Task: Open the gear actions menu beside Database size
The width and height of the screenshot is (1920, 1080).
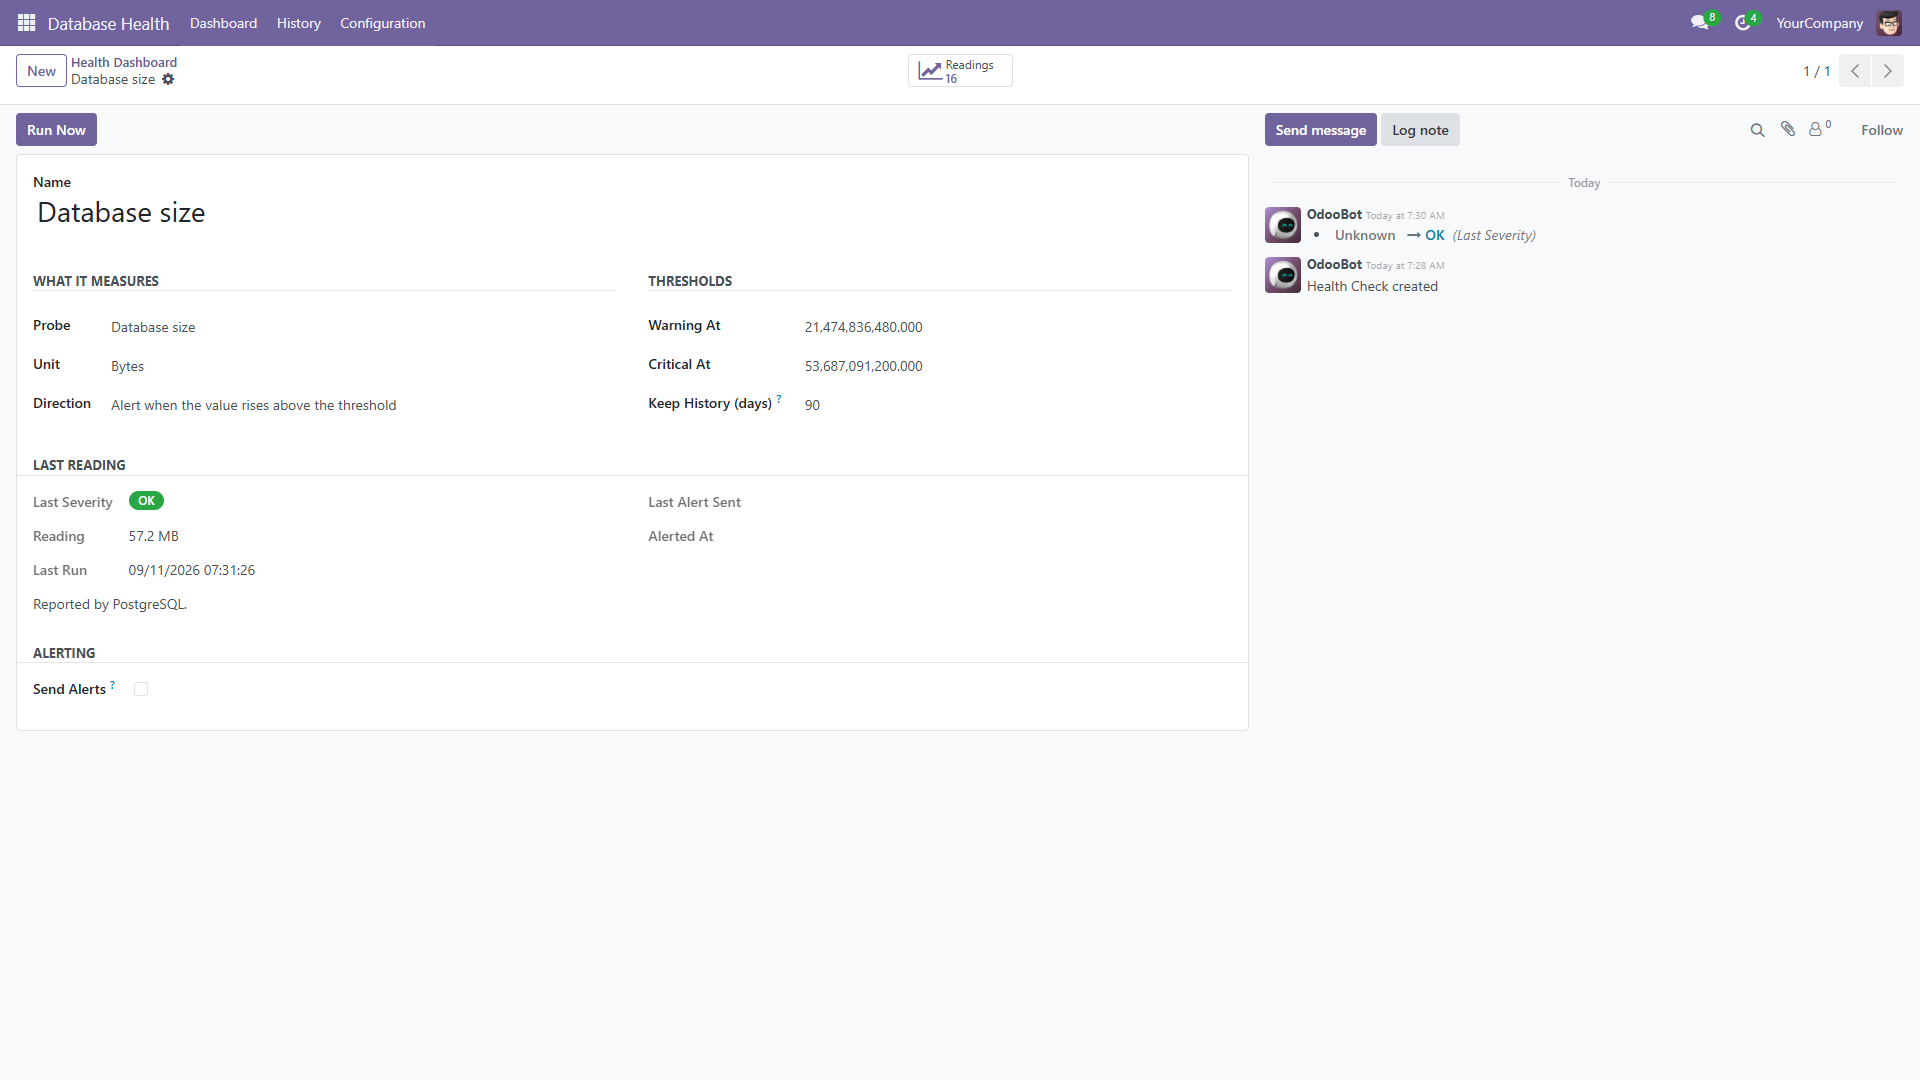Action: (168, 80)
